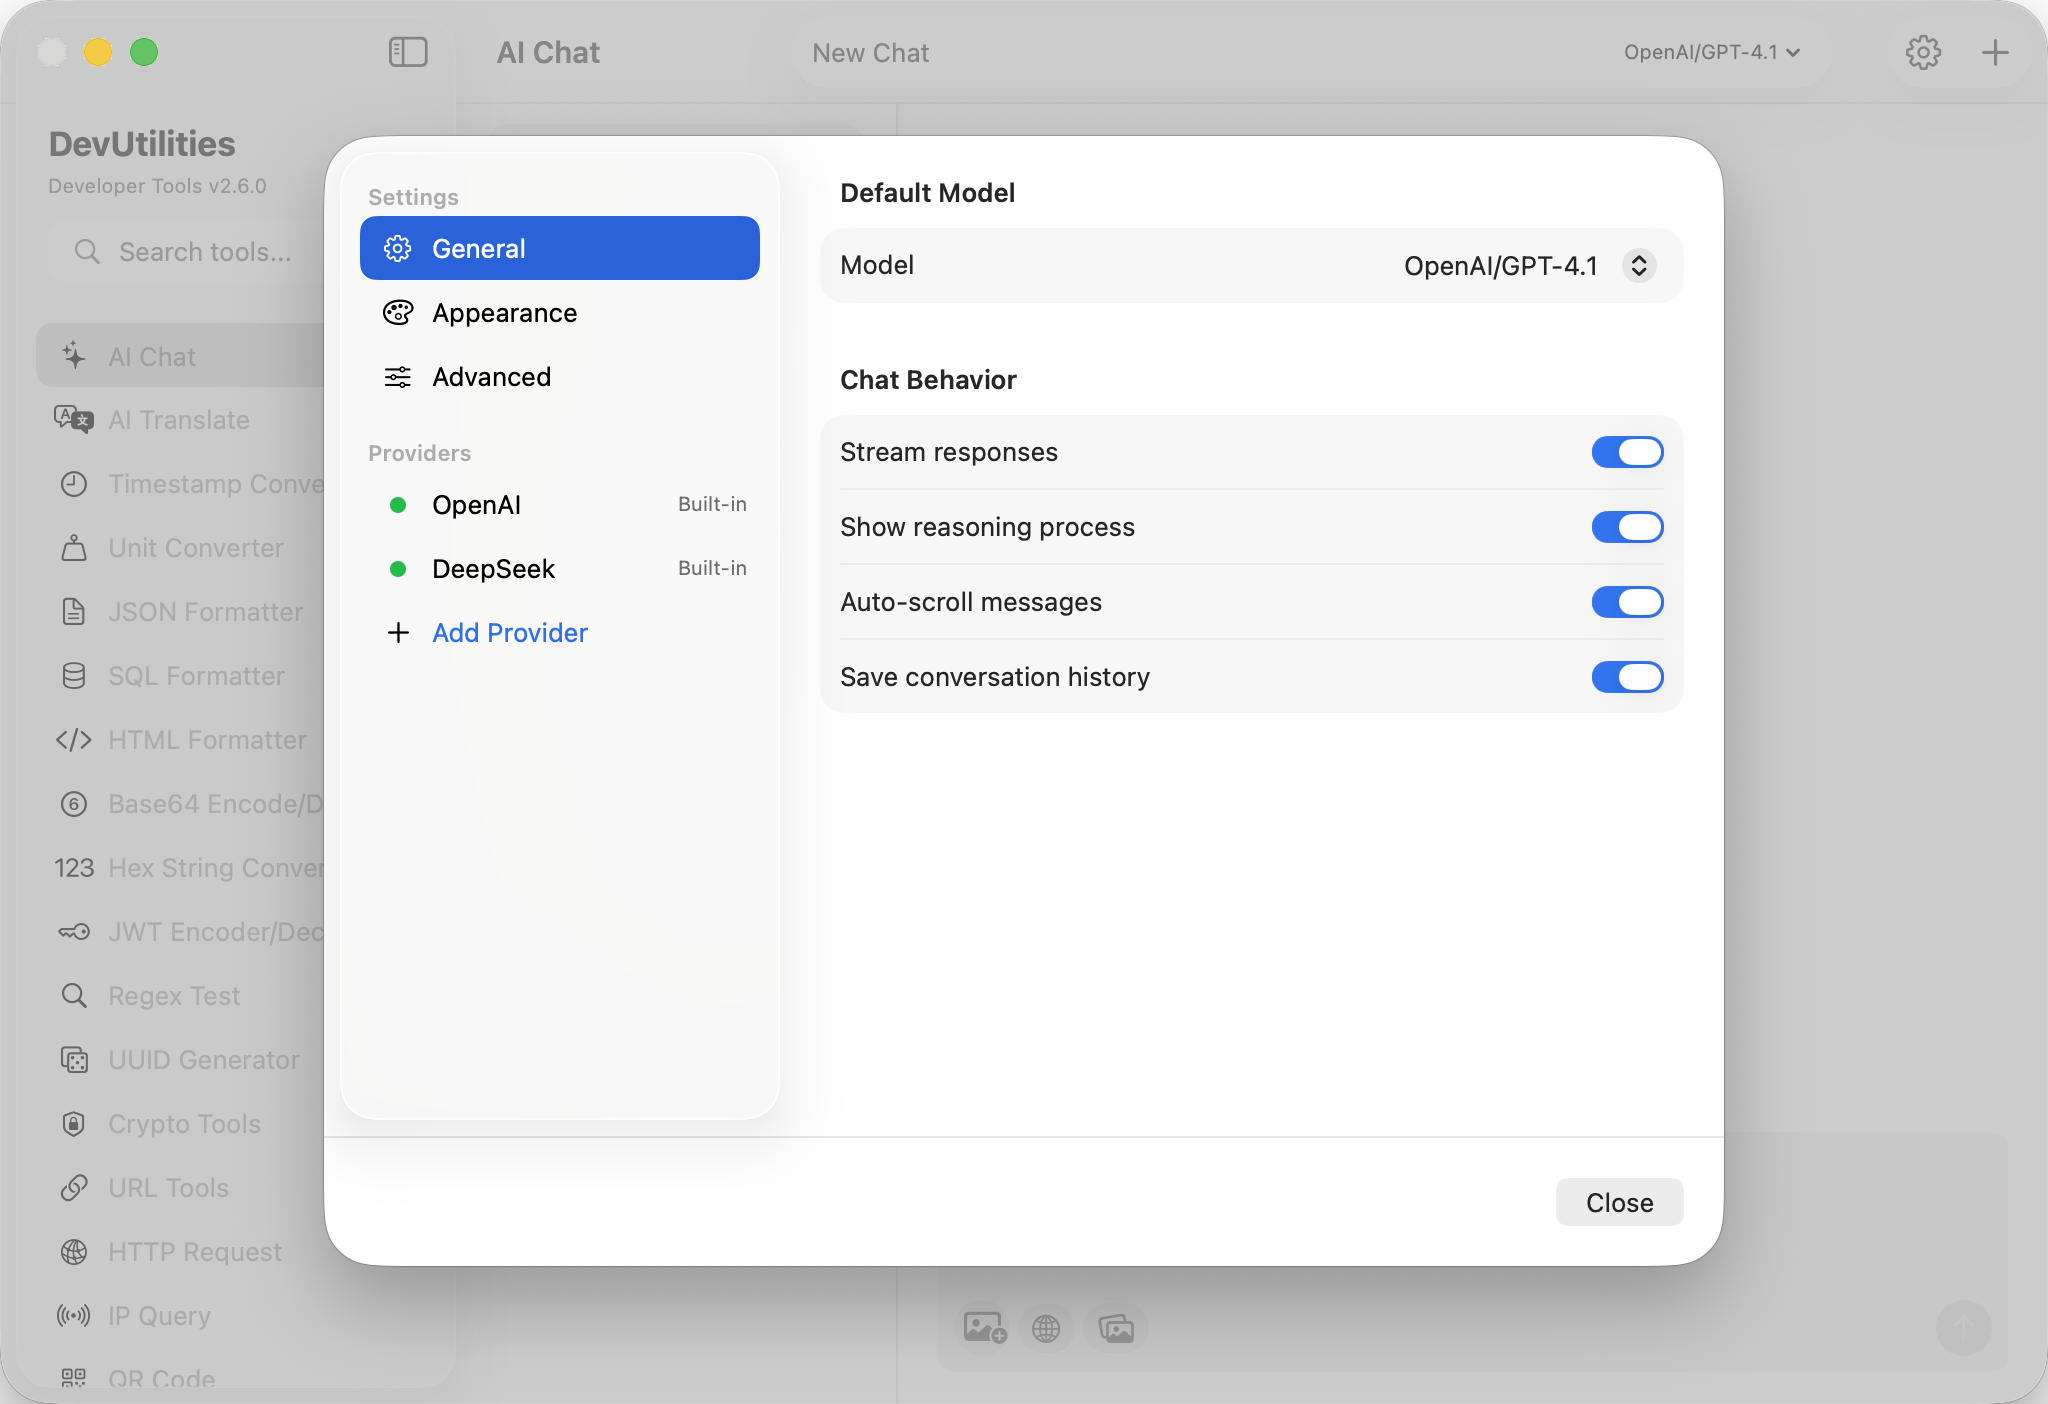This screenshot has width=2048, height=1404.
Task: Click the UUID Generator dice icon
Action: 74,1060
